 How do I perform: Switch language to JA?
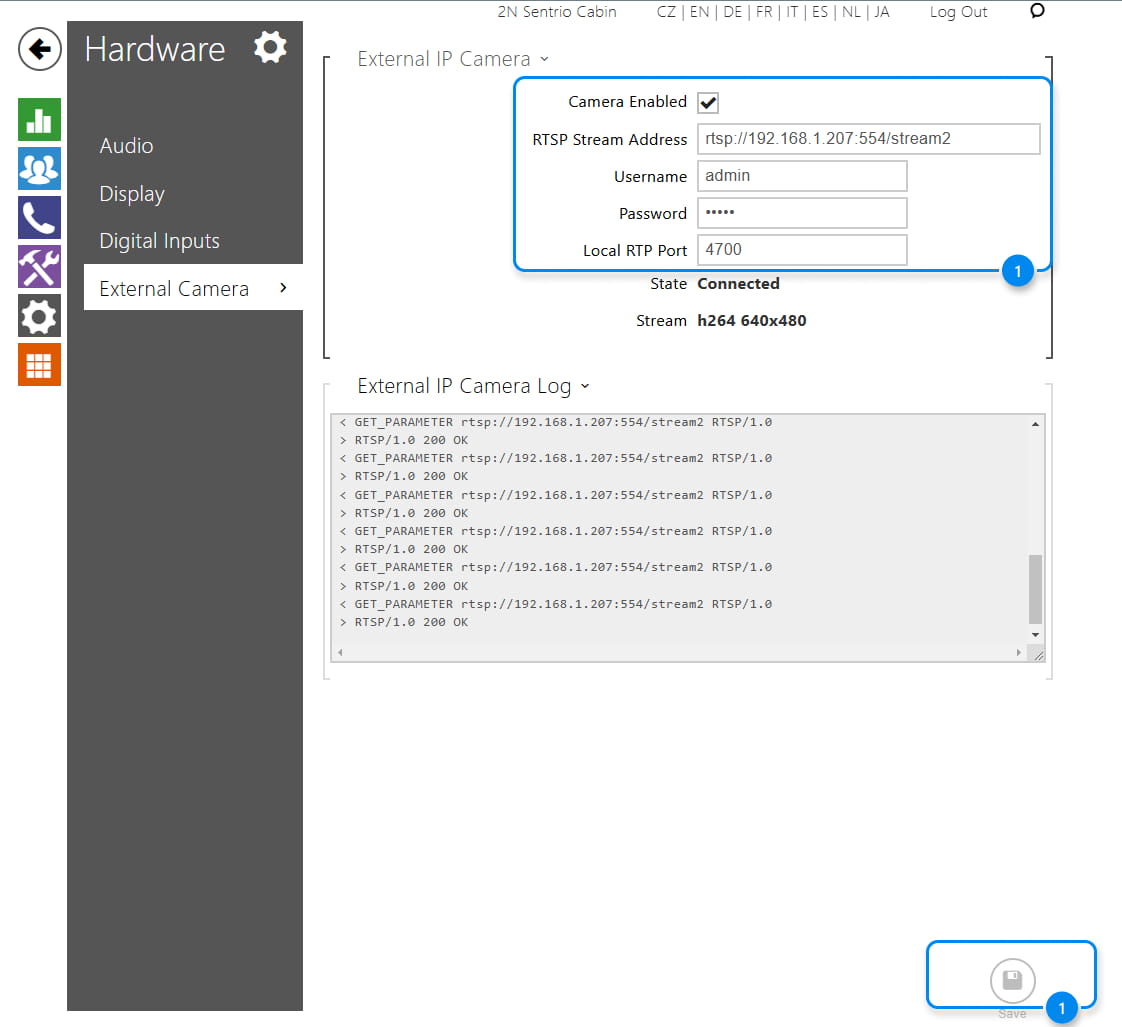pyautogui.click(x=882, y=12)
